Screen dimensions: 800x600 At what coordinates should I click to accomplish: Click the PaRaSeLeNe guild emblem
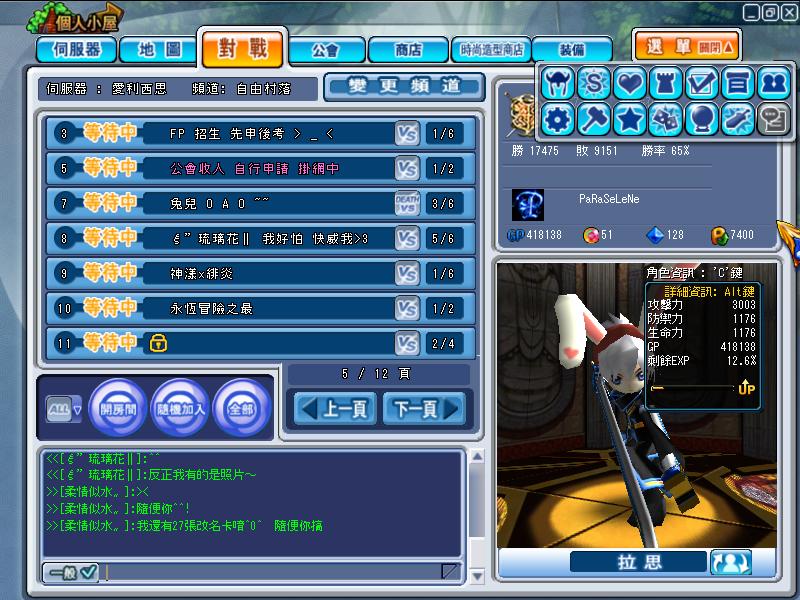[528, 205]
